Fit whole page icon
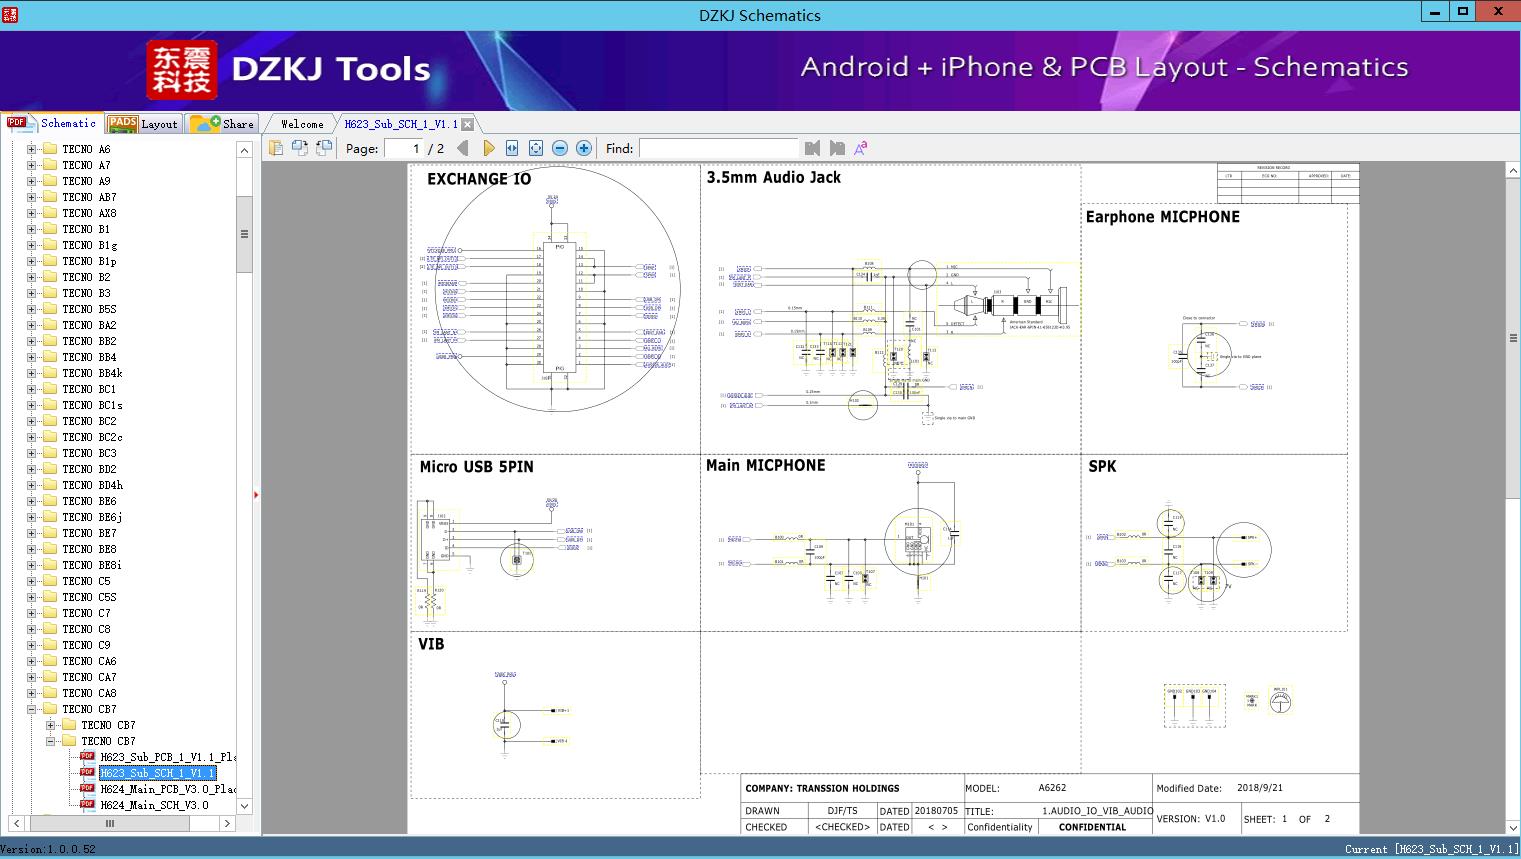 click(536, 148)
